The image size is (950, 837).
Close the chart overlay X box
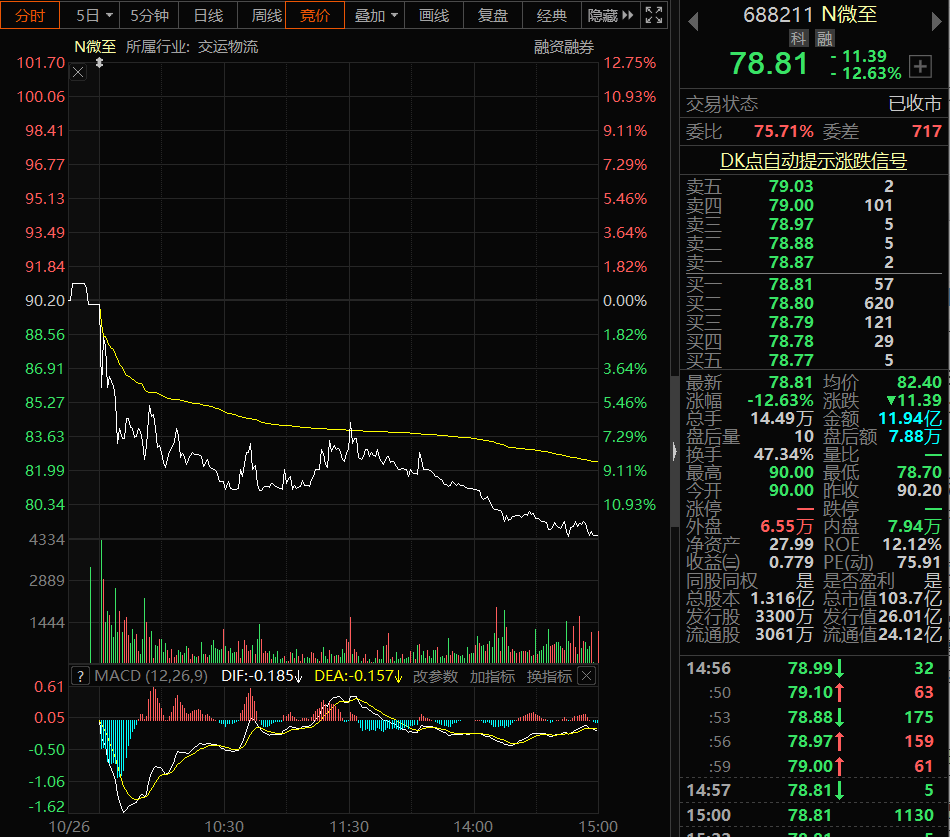click(x=78, y=73)
